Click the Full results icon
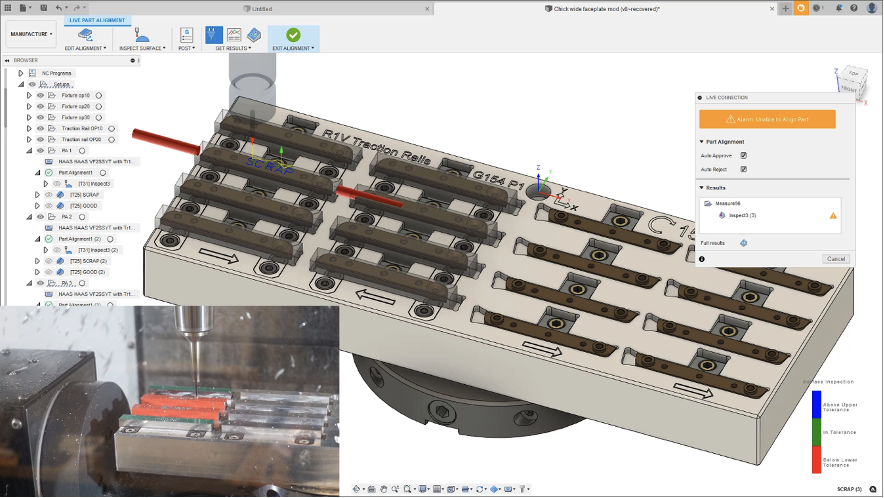Image resolution: width=884 pixels, height=498 pixels. coord(744,243)
